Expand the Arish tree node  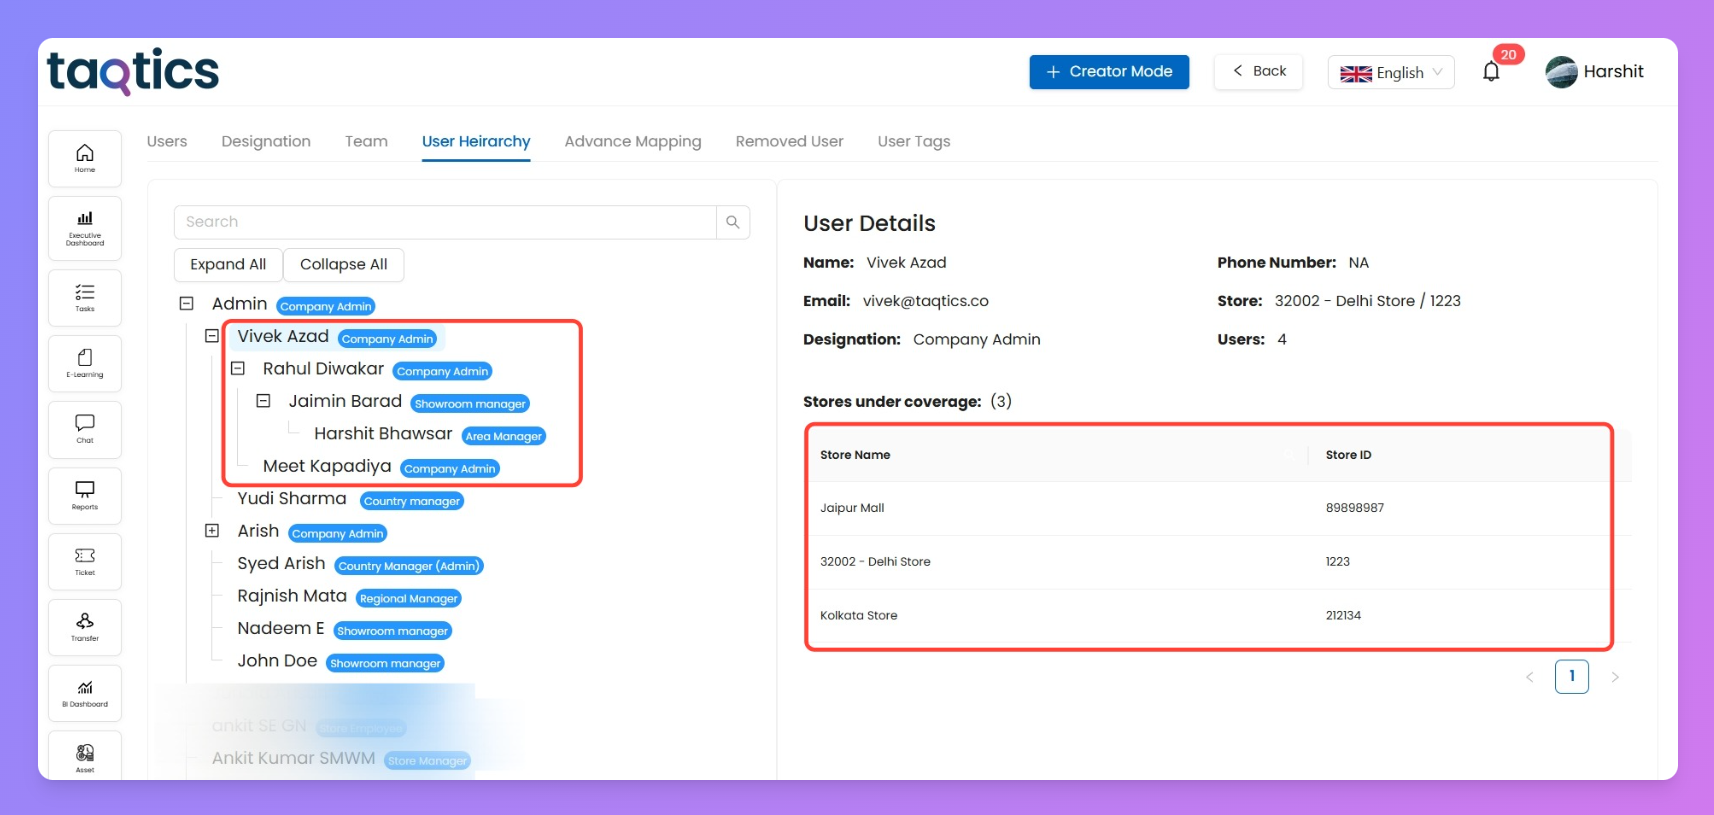tap(212, 531)
